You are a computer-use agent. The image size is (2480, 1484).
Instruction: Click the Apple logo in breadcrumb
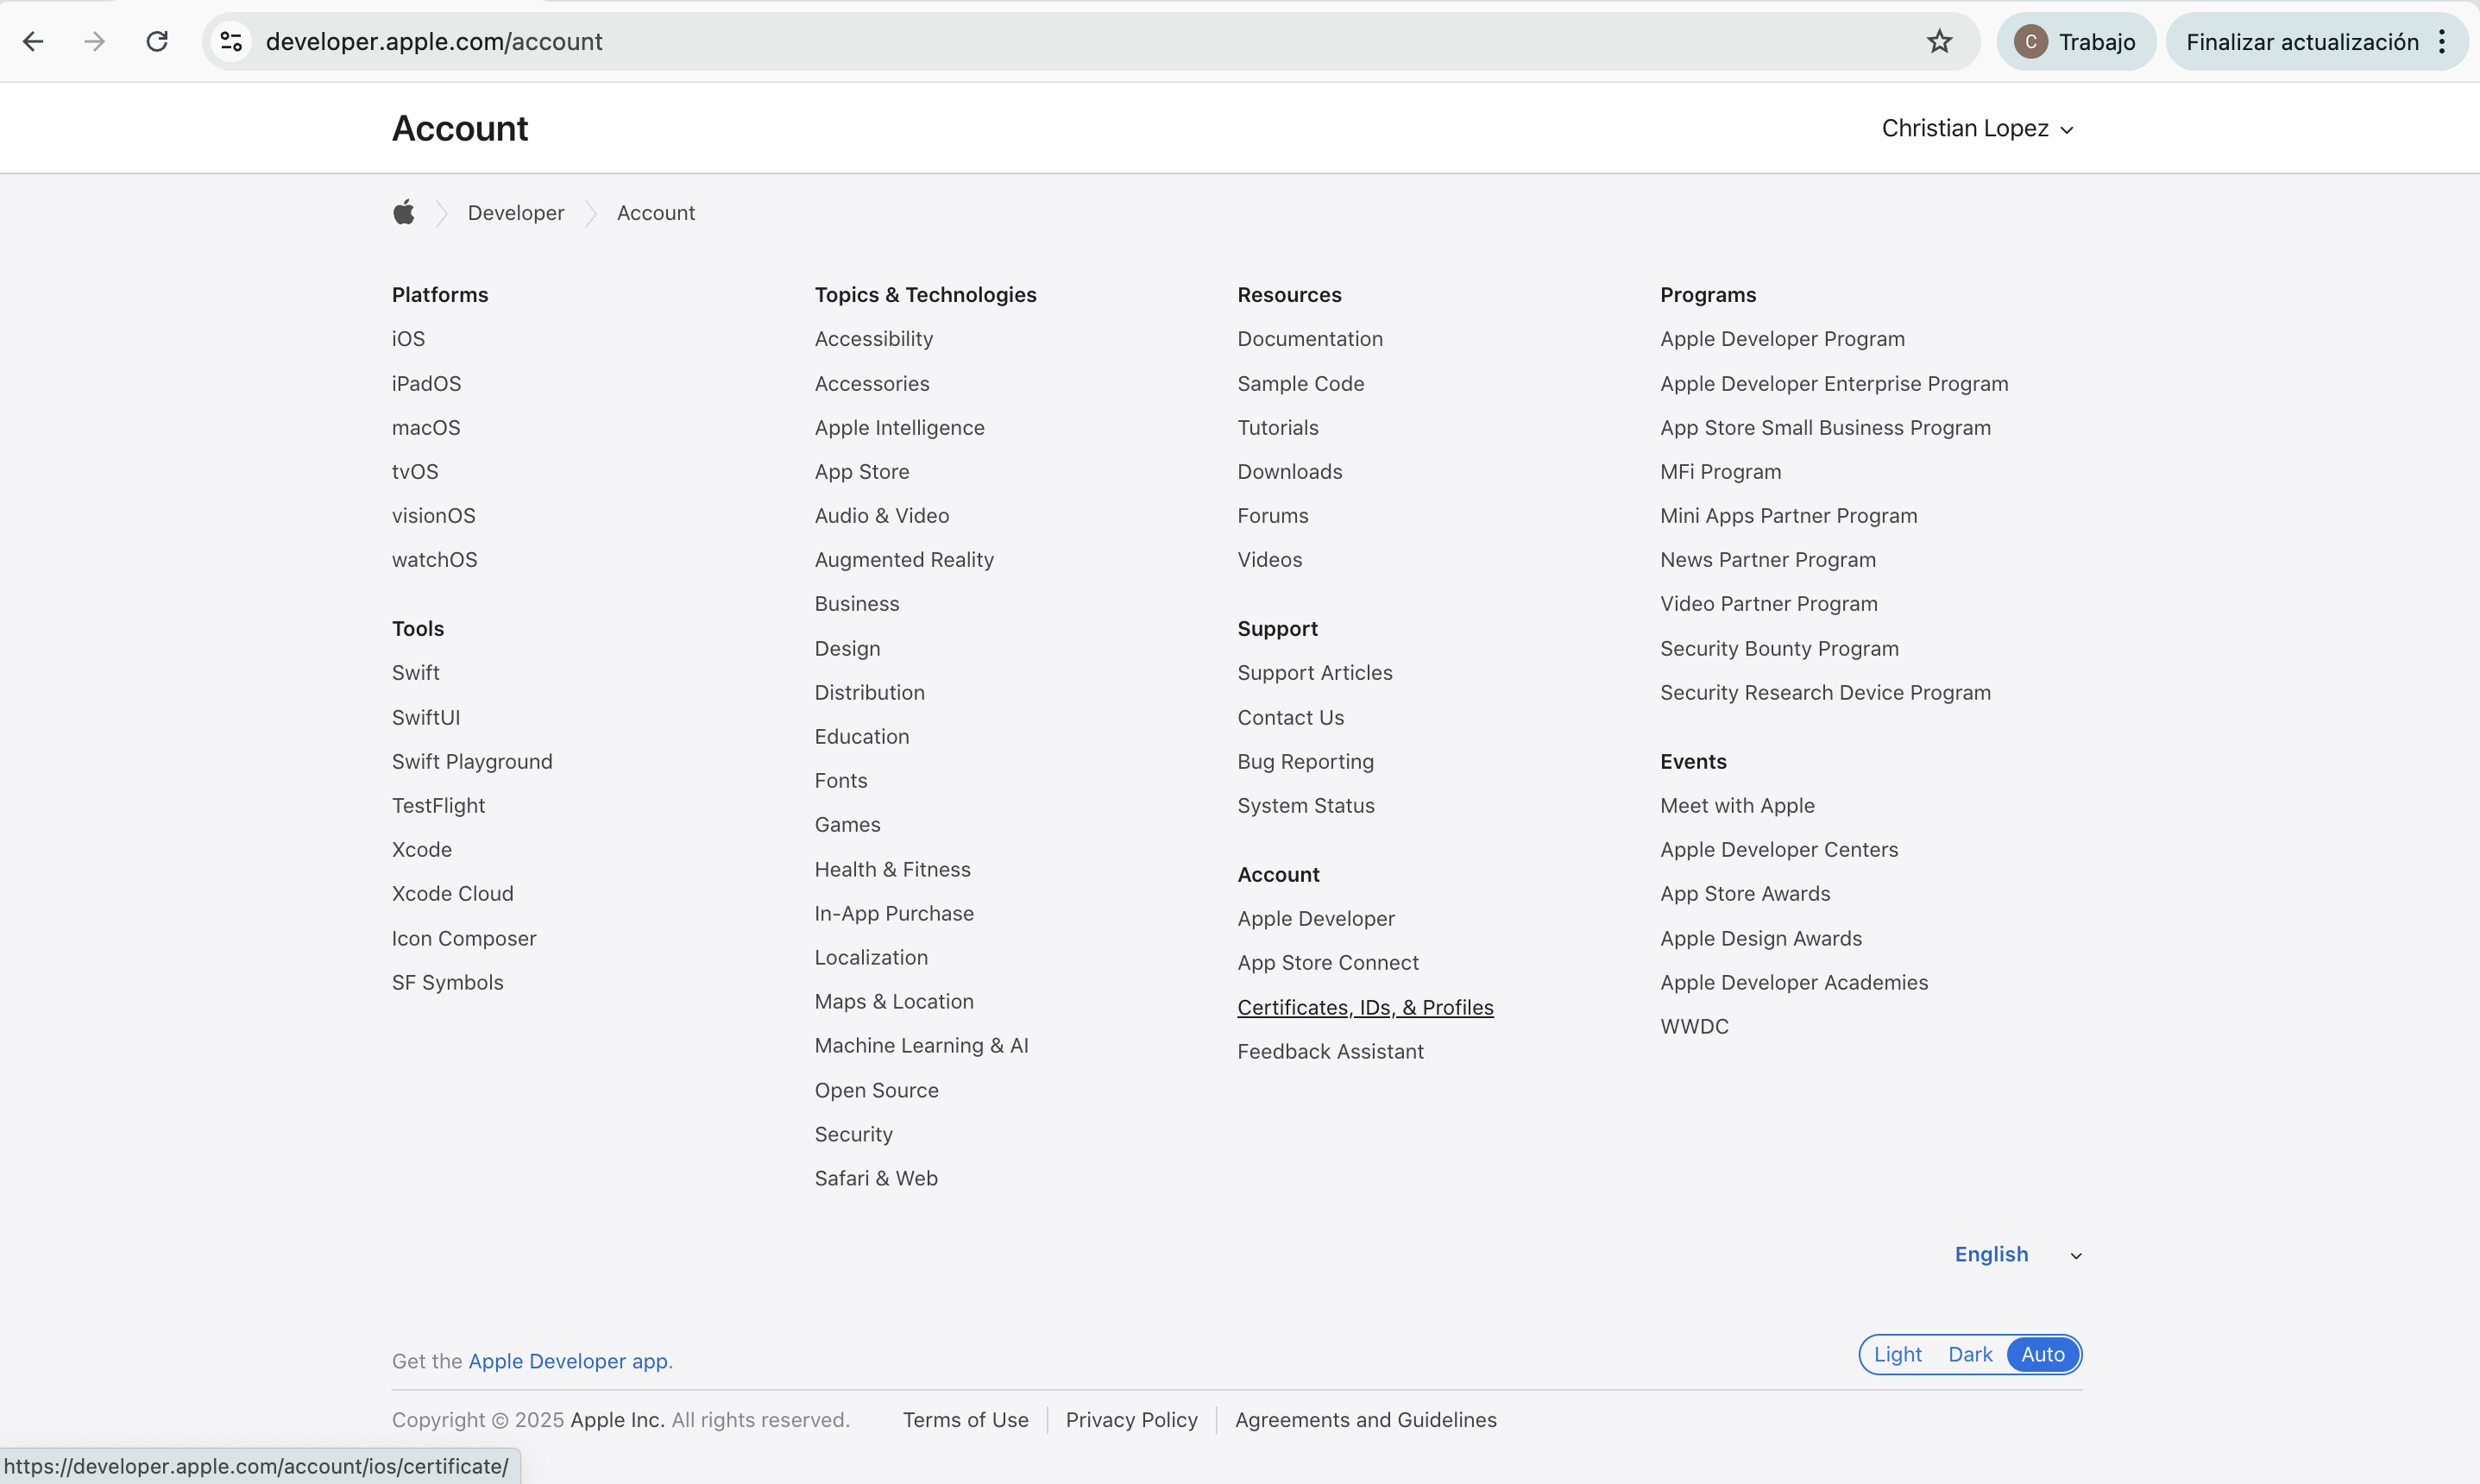404,212
